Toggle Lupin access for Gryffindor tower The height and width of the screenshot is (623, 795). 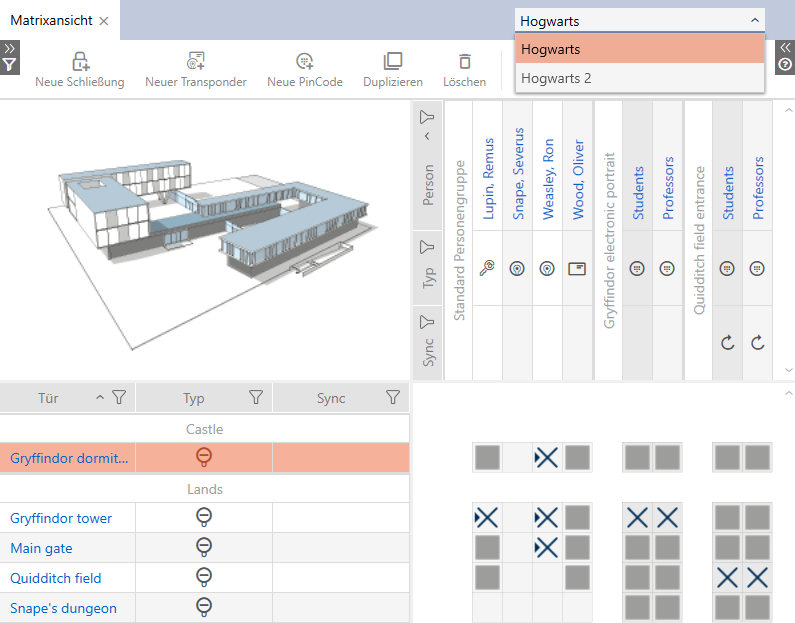pyautogui.click(x=487, y=518)
